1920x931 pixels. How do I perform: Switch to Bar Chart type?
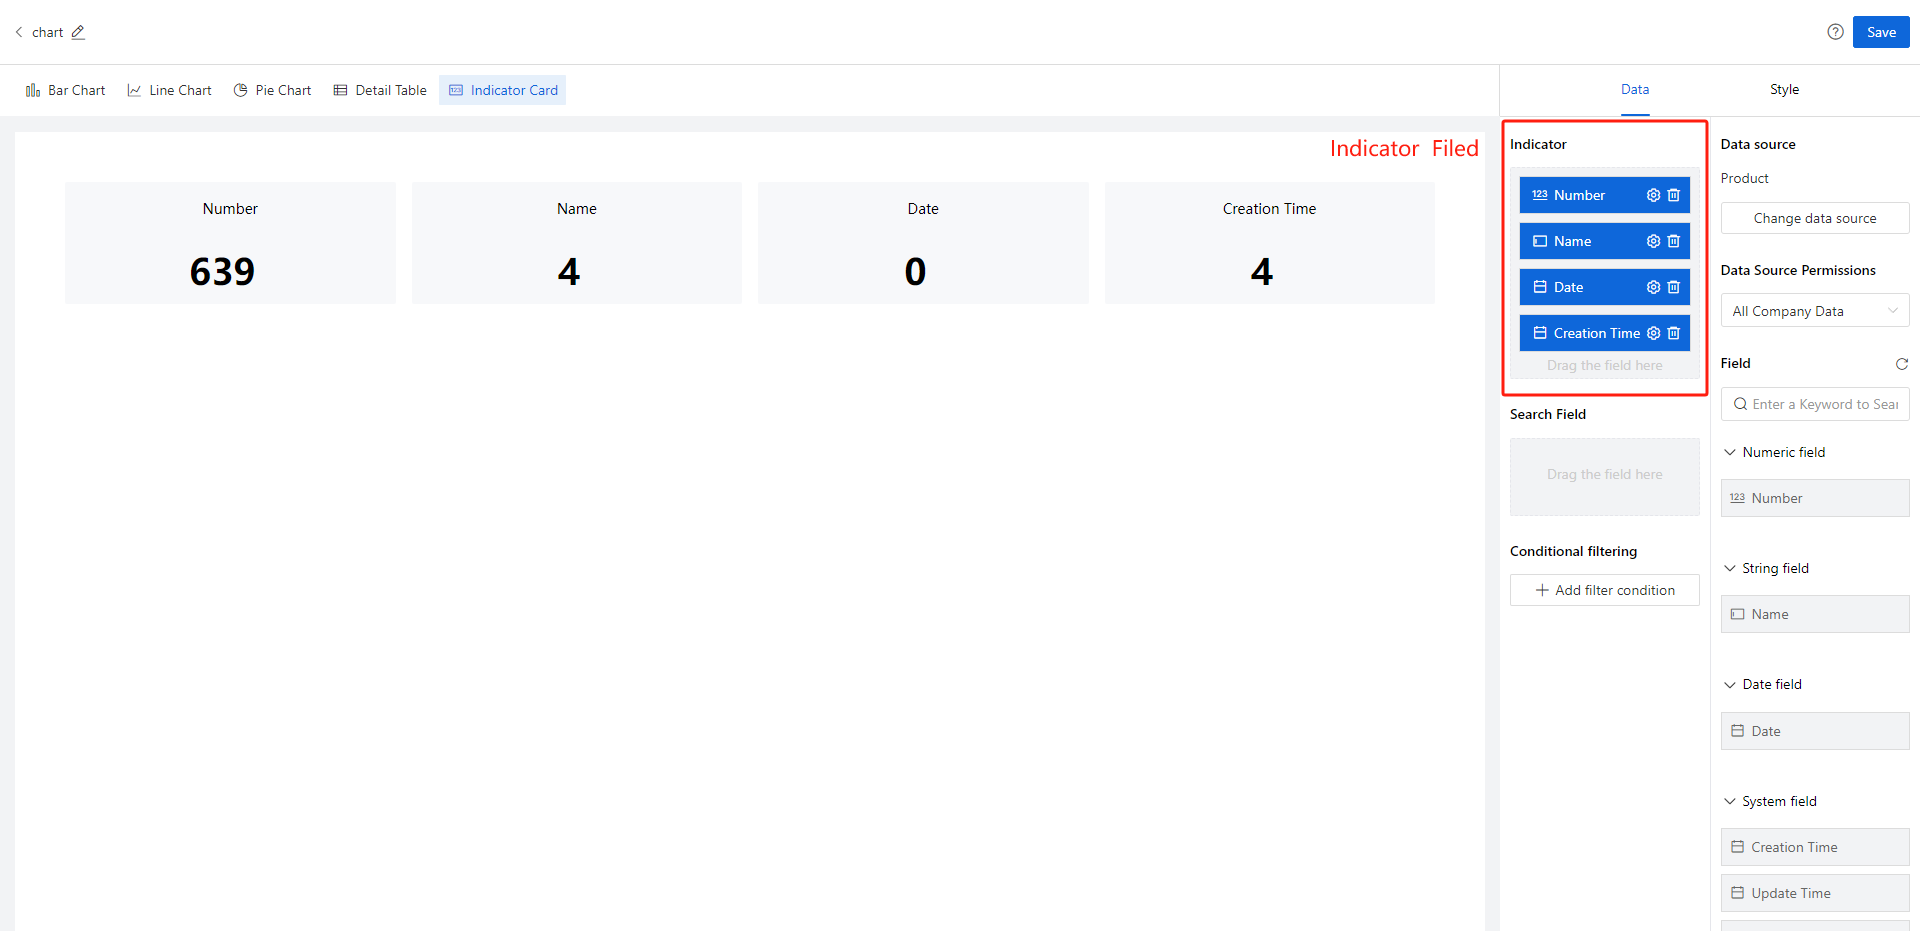(x=65, y=90)
